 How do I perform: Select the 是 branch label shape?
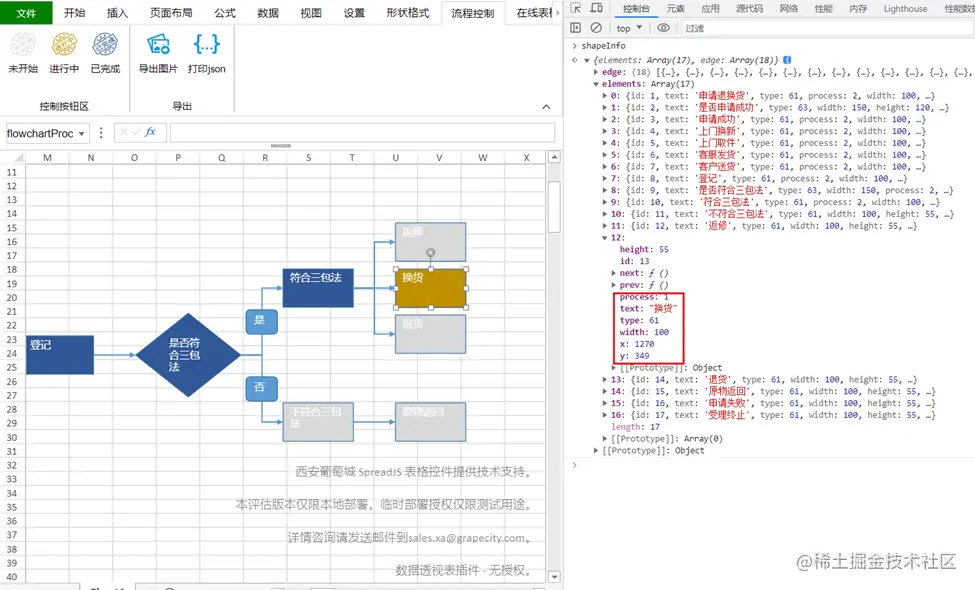point(261,321)
